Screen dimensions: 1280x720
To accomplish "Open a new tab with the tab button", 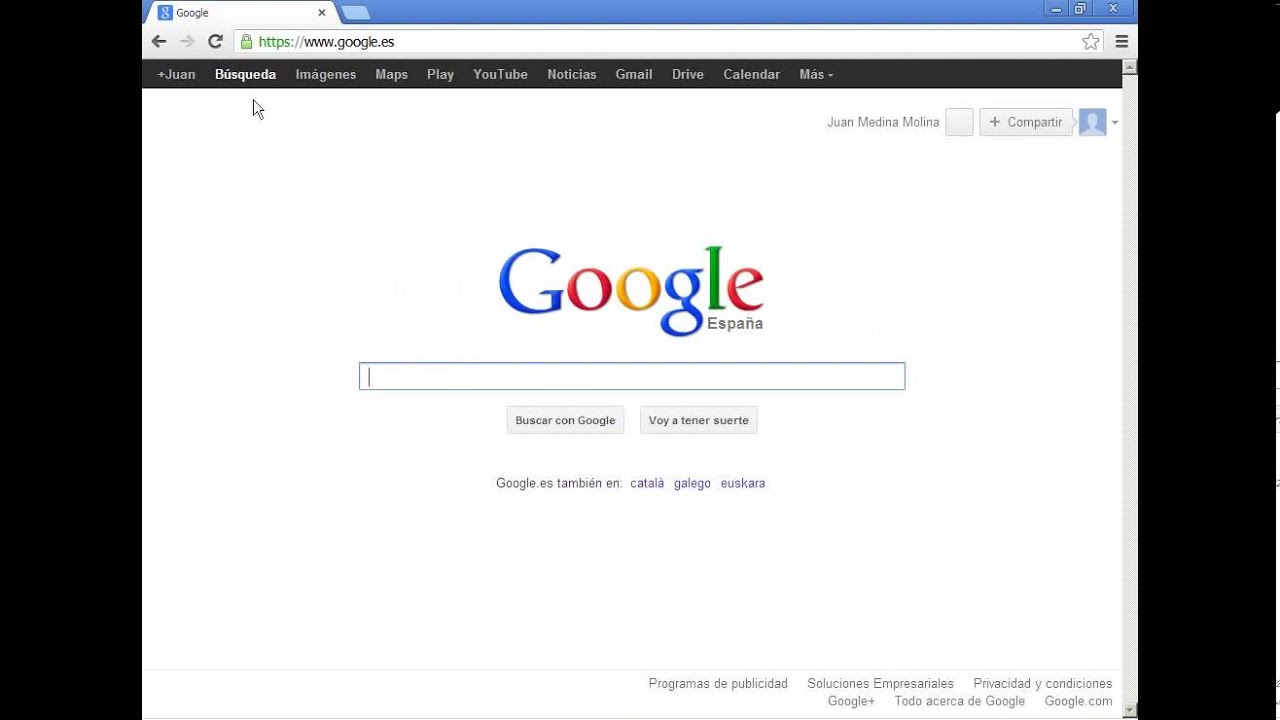I will 355,13.
